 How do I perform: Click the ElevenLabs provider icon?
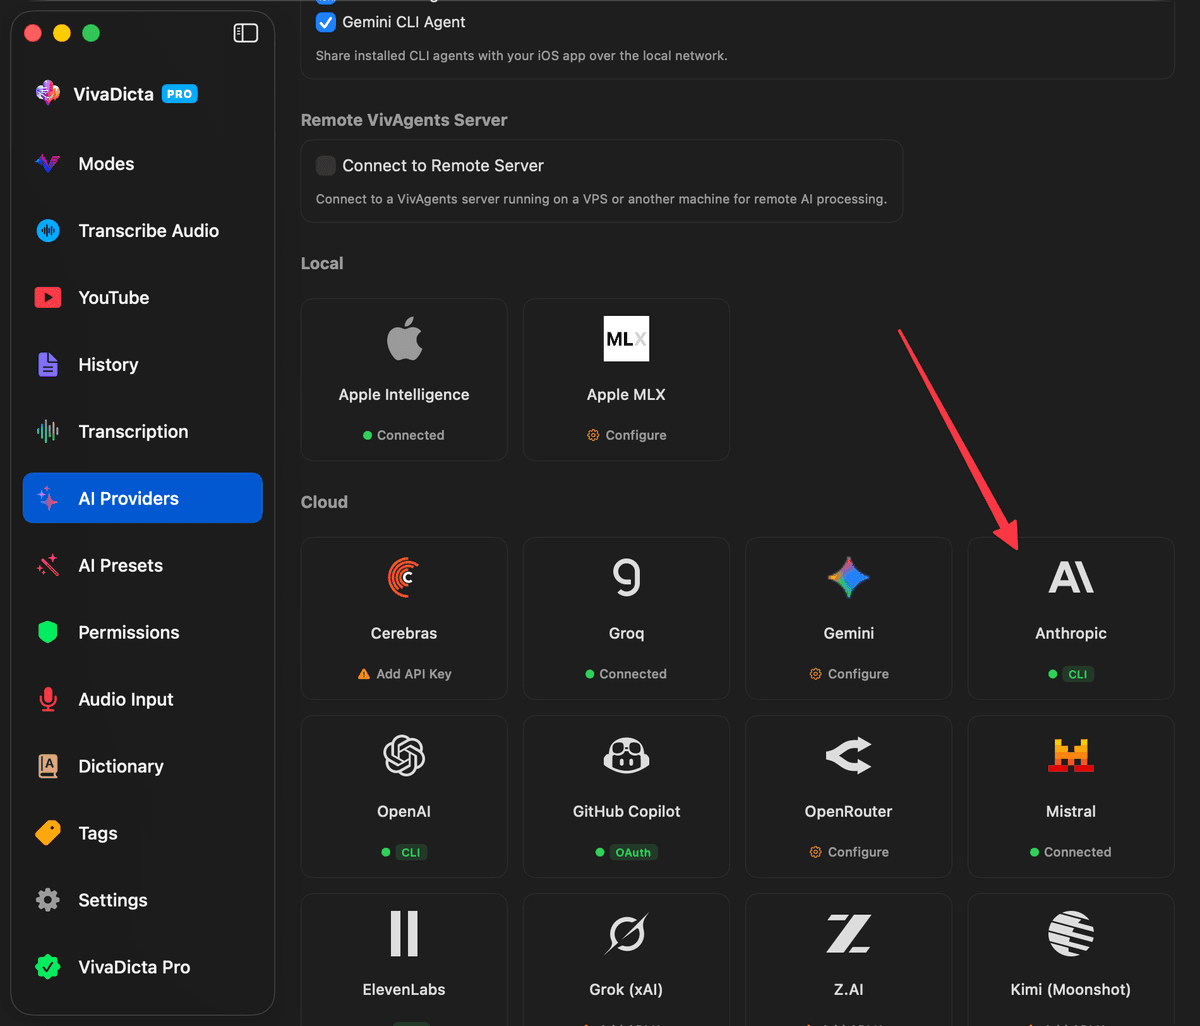point(403,934)
